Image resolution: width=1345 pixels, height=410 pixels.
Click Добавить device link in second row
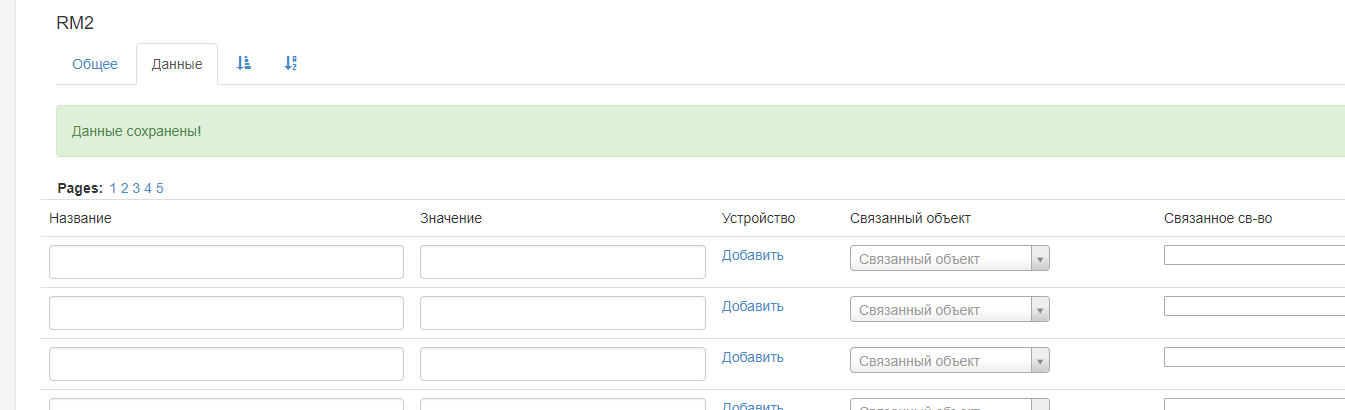point(752,306)
